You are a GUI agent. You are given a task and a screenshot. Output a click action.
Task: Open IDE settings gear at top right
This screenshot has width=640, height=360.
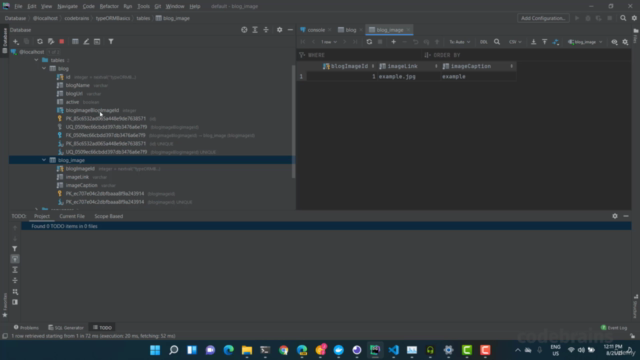click(x=634, y=18)
